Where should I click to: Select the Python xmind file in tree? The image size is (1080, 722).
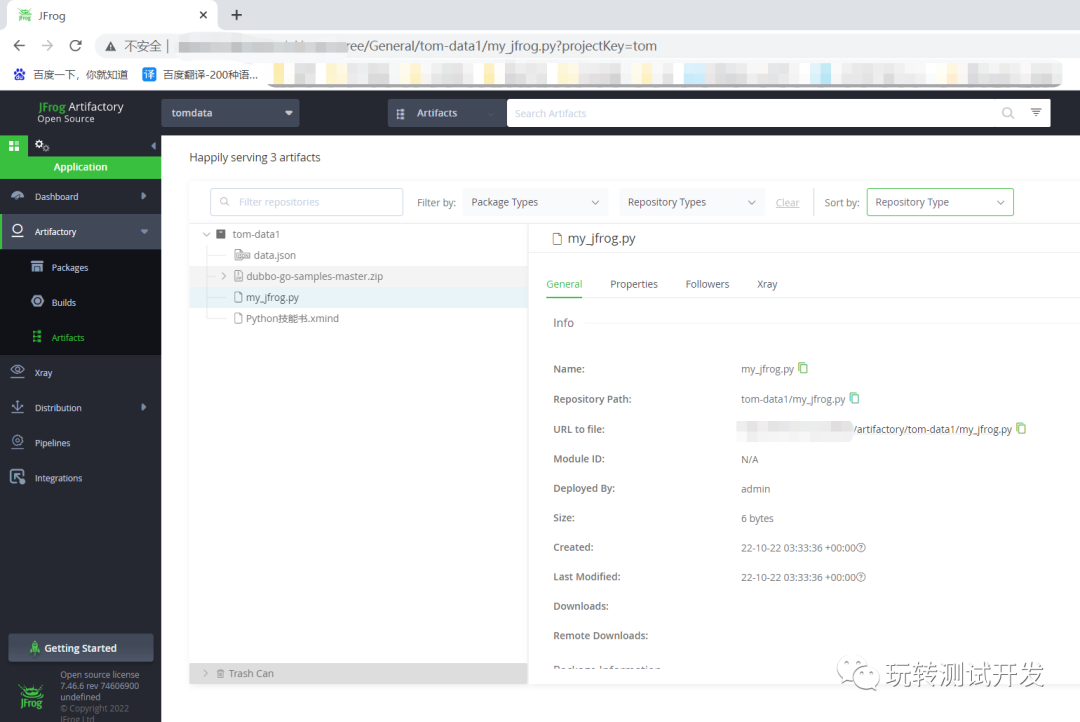coord(292,318)
